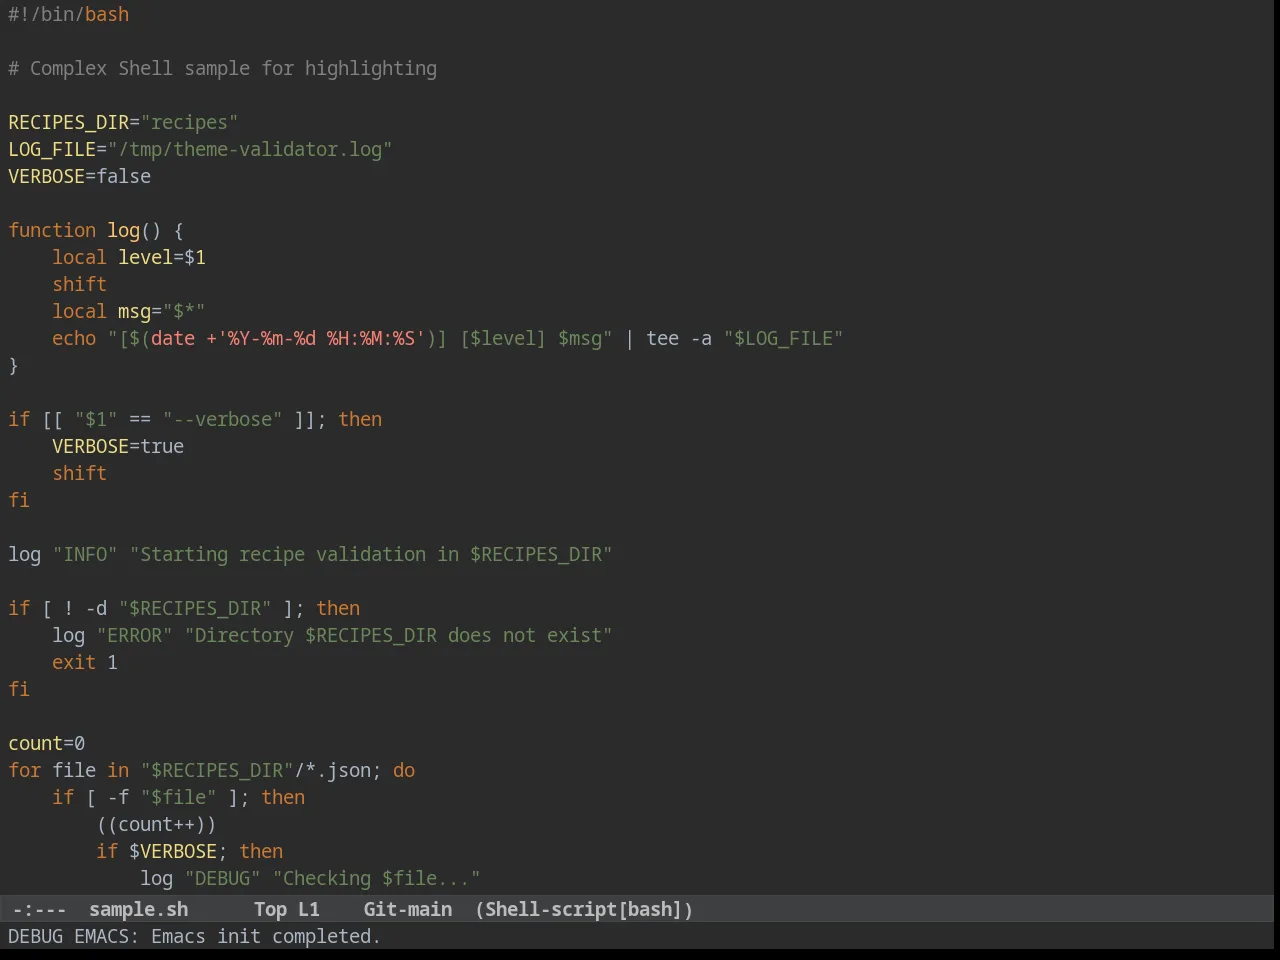1280x960 pixels.
Task: Click echo area message 'Emacs init completed.'
Action: tap(266, 936)
